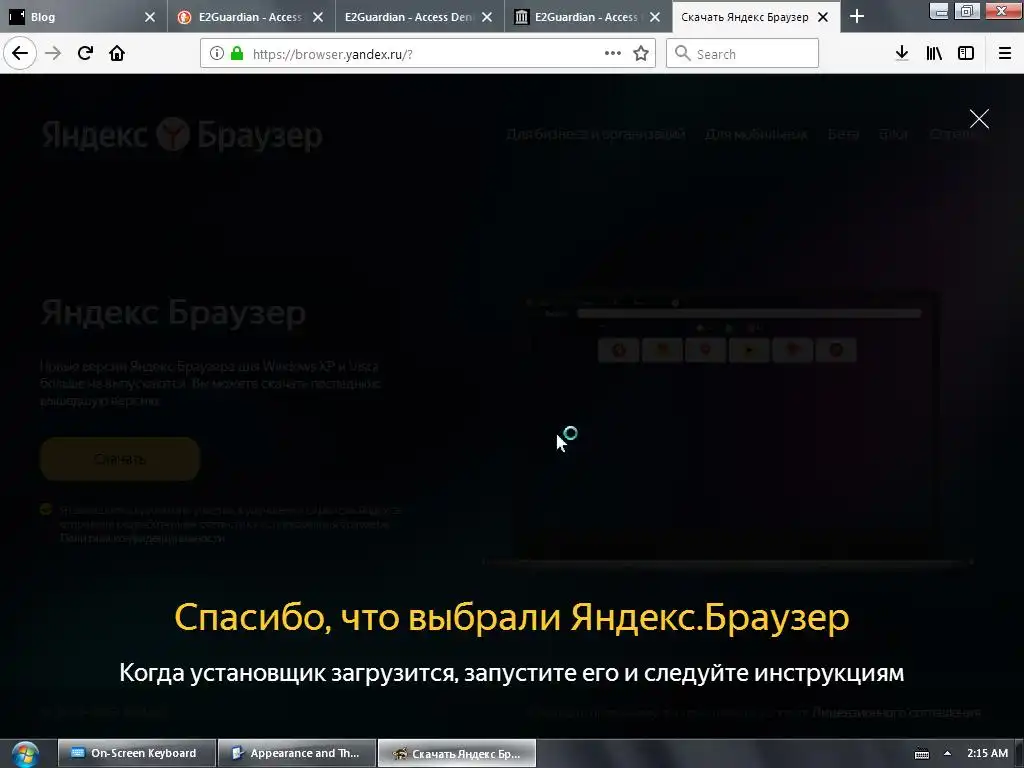Click the installer instruction text line
The image size is (1024, 768).
click(512, 673)
